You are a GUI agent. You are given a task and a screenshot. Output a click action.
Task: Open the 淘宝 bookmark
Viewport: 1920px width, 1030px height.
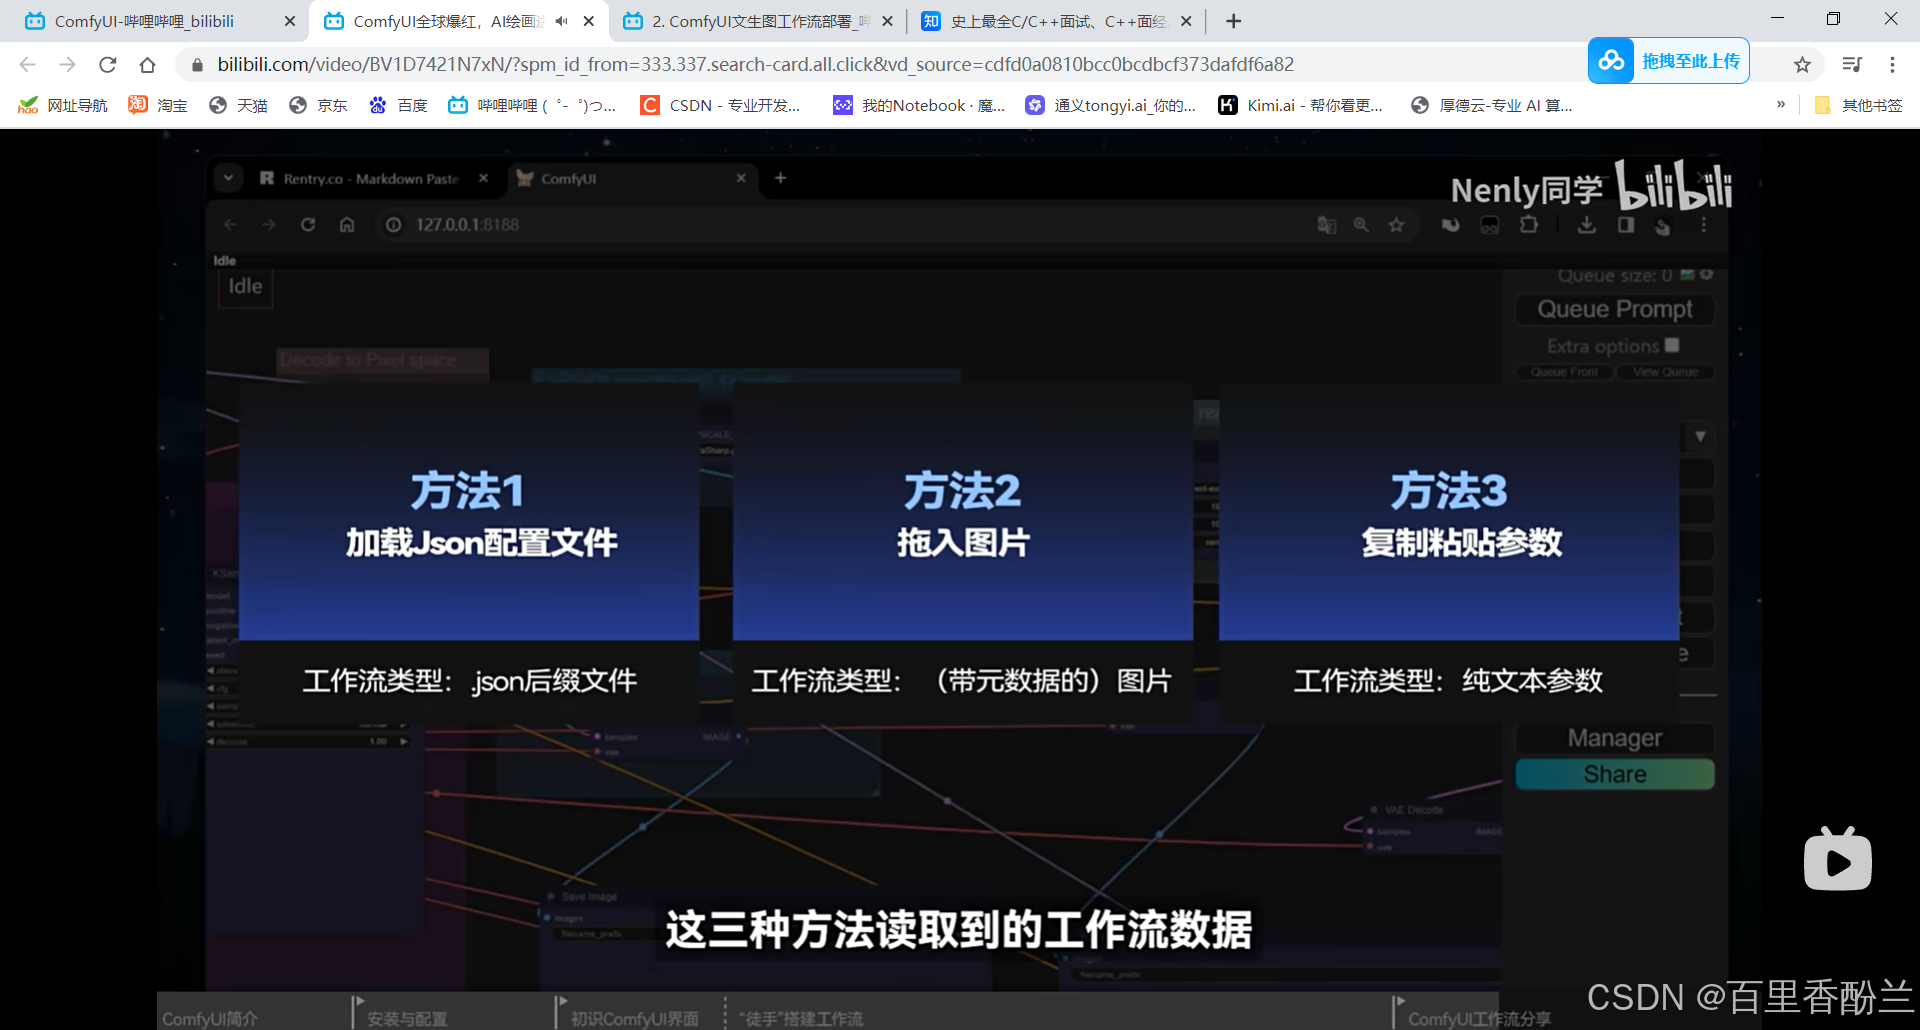[158, 105]
